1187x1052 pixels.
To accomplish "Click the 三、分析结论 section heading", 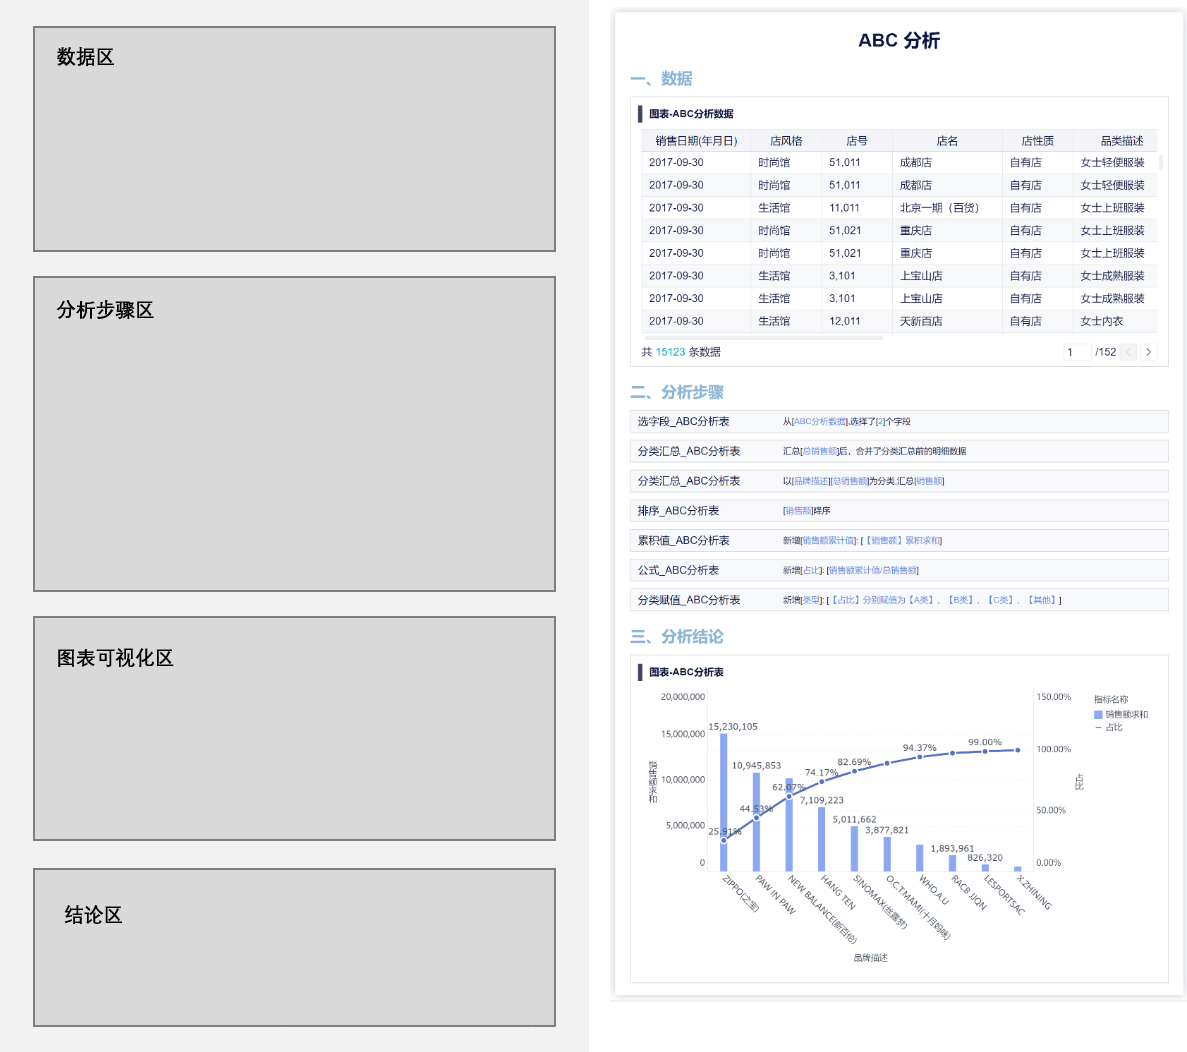I will coord(677,636).
